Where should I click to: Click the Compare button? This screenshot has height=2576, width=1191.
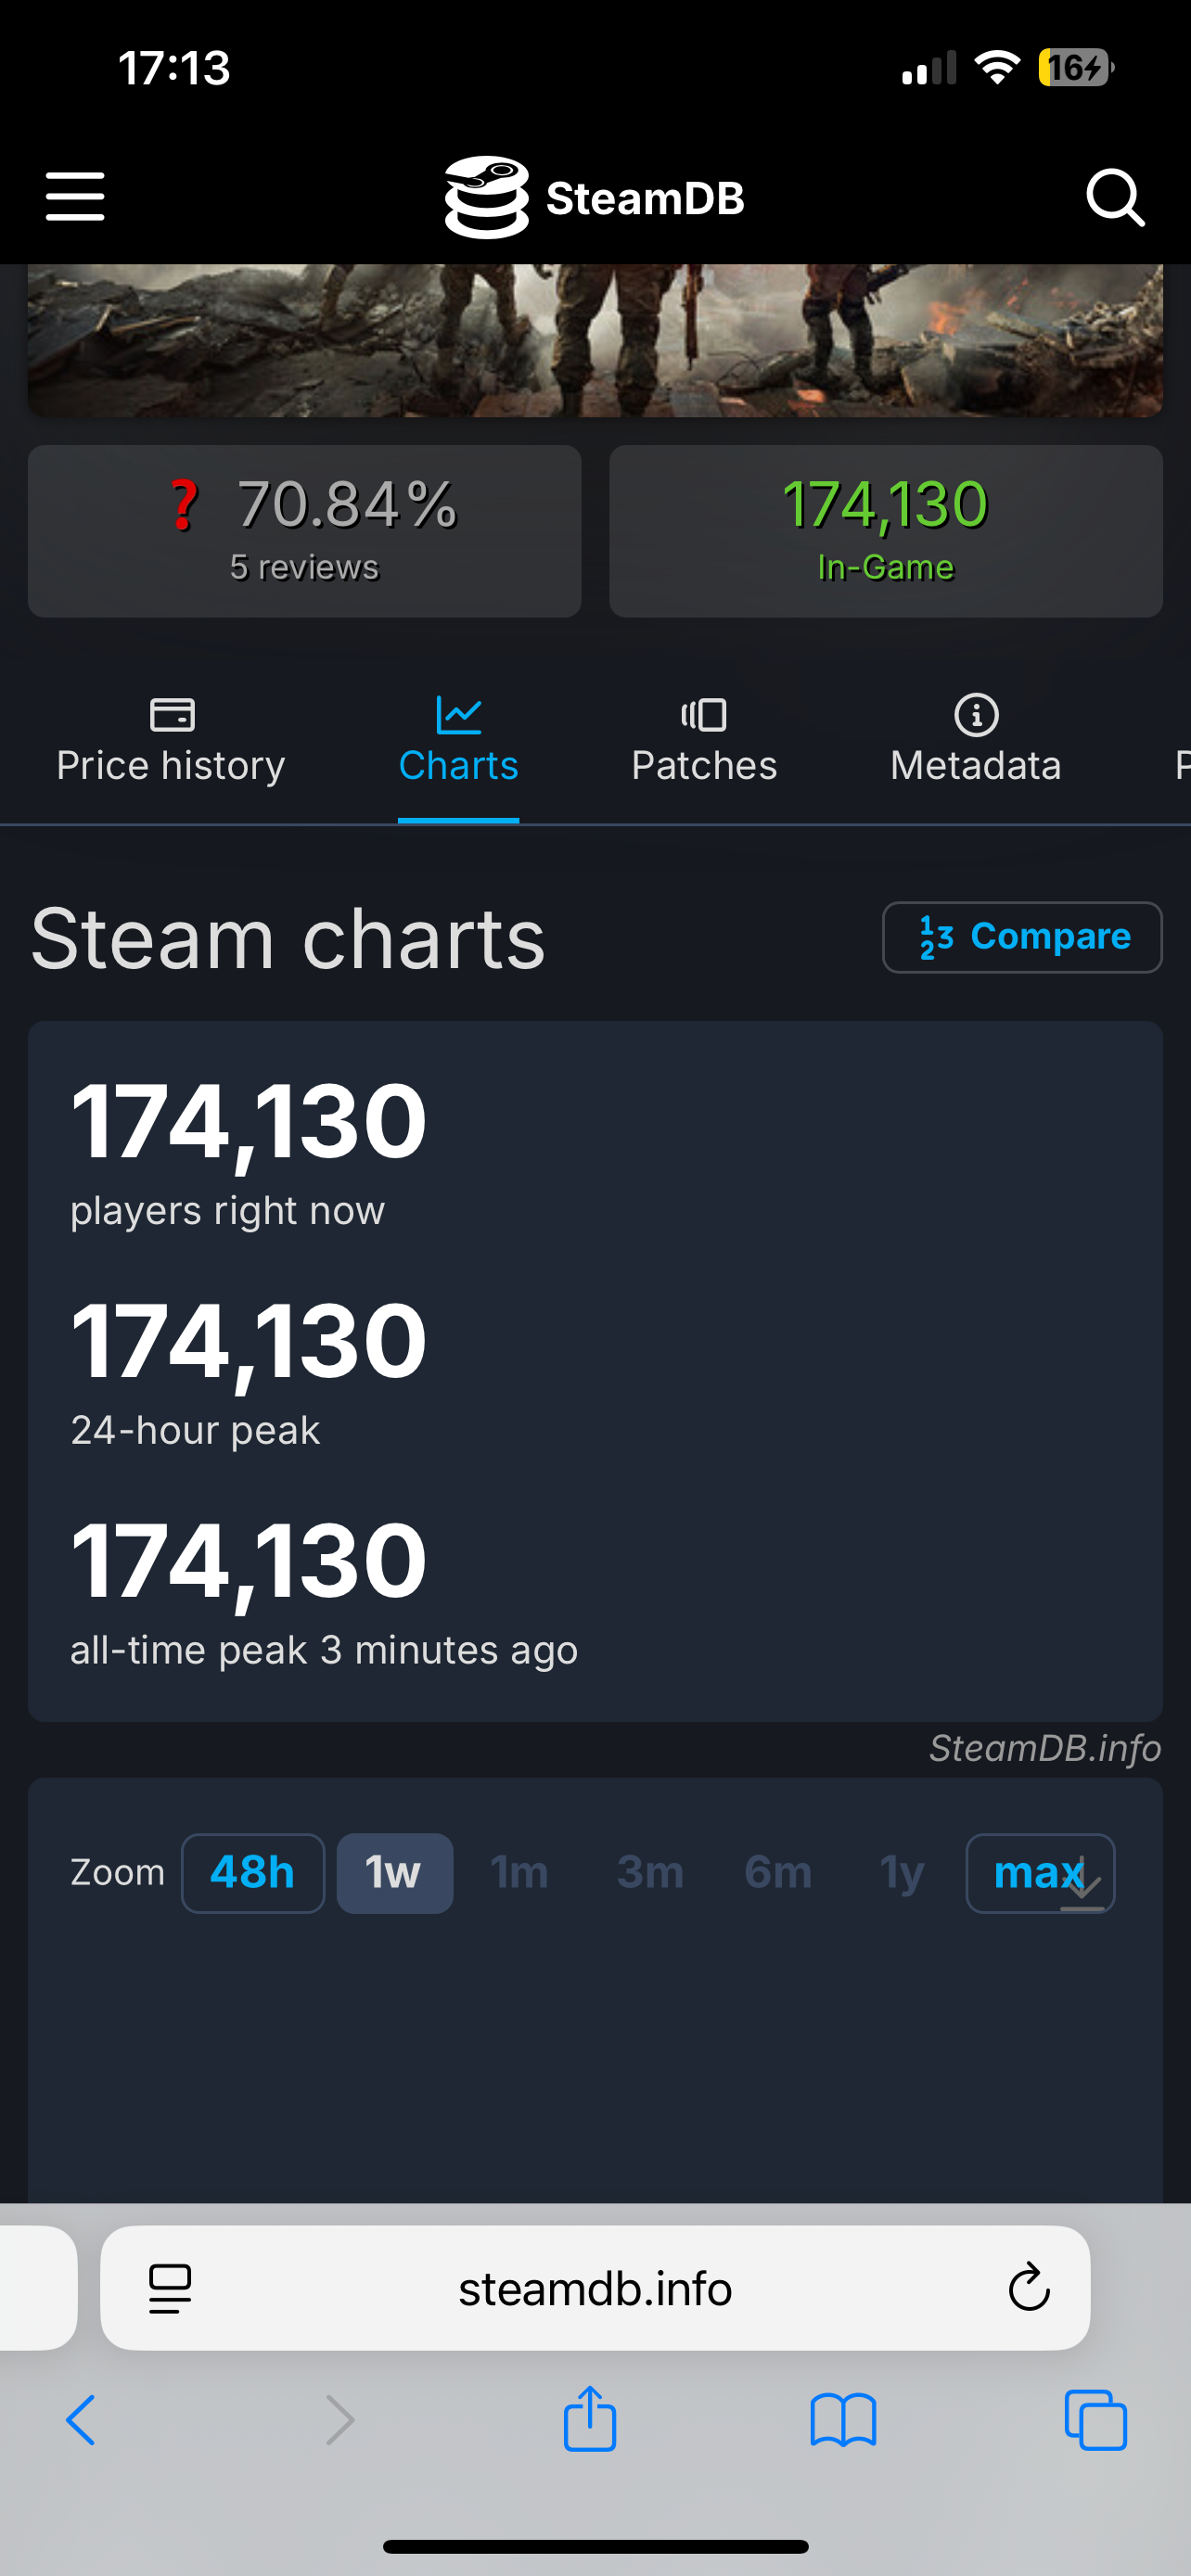[1022, 937]
